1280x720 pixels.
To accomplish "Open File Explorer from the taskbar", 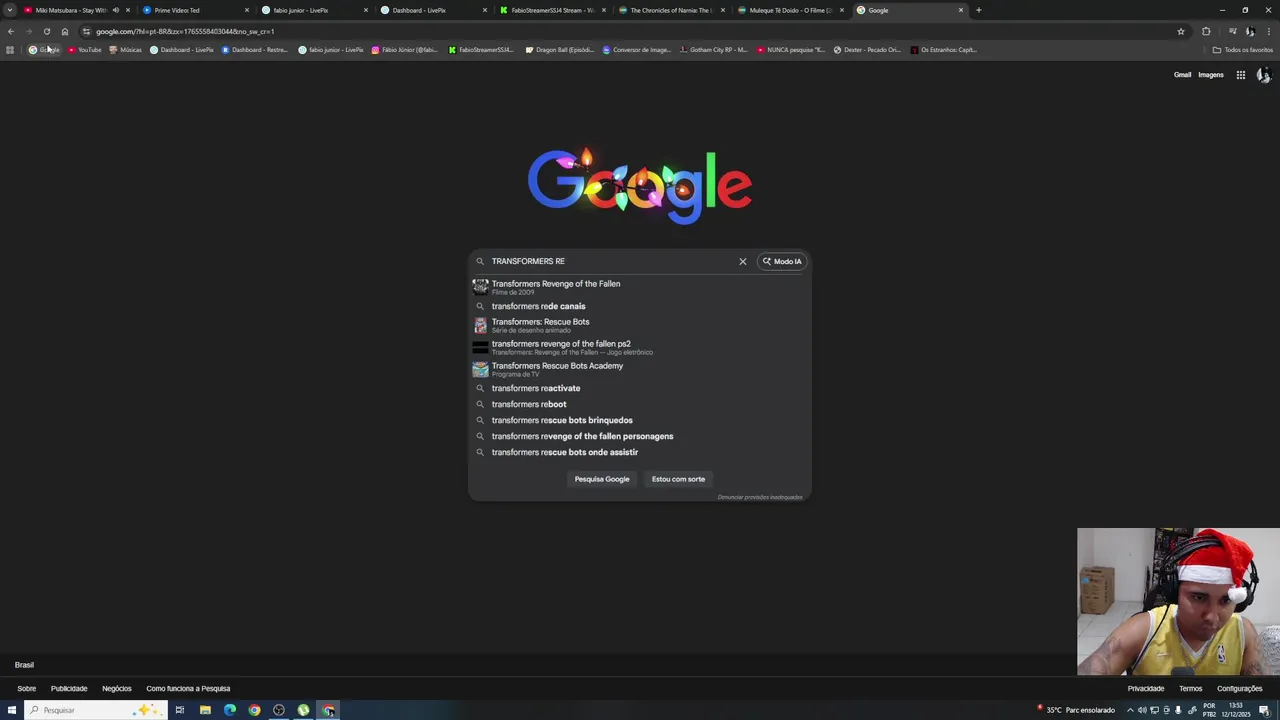I will point(205,710).
